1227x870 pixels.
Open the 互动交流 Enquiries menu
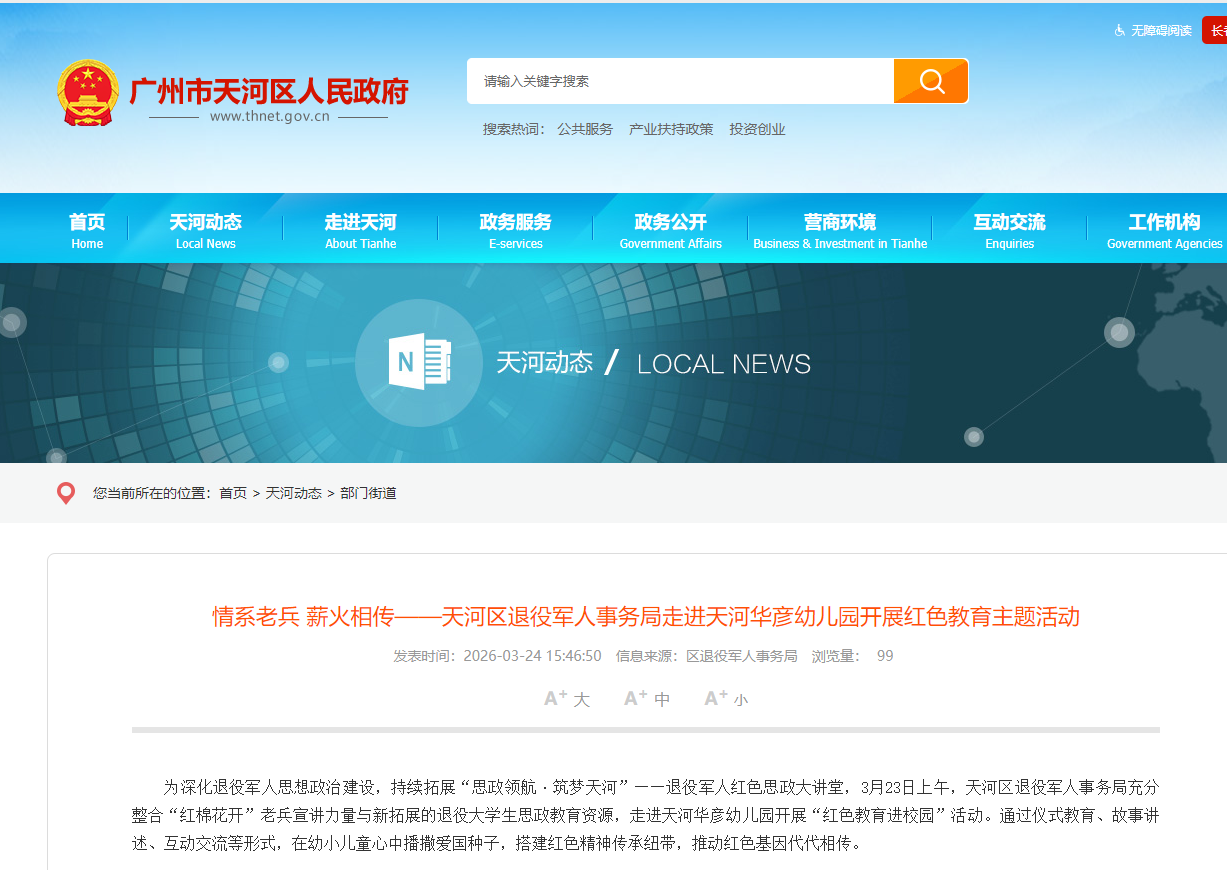point(1009,230)
